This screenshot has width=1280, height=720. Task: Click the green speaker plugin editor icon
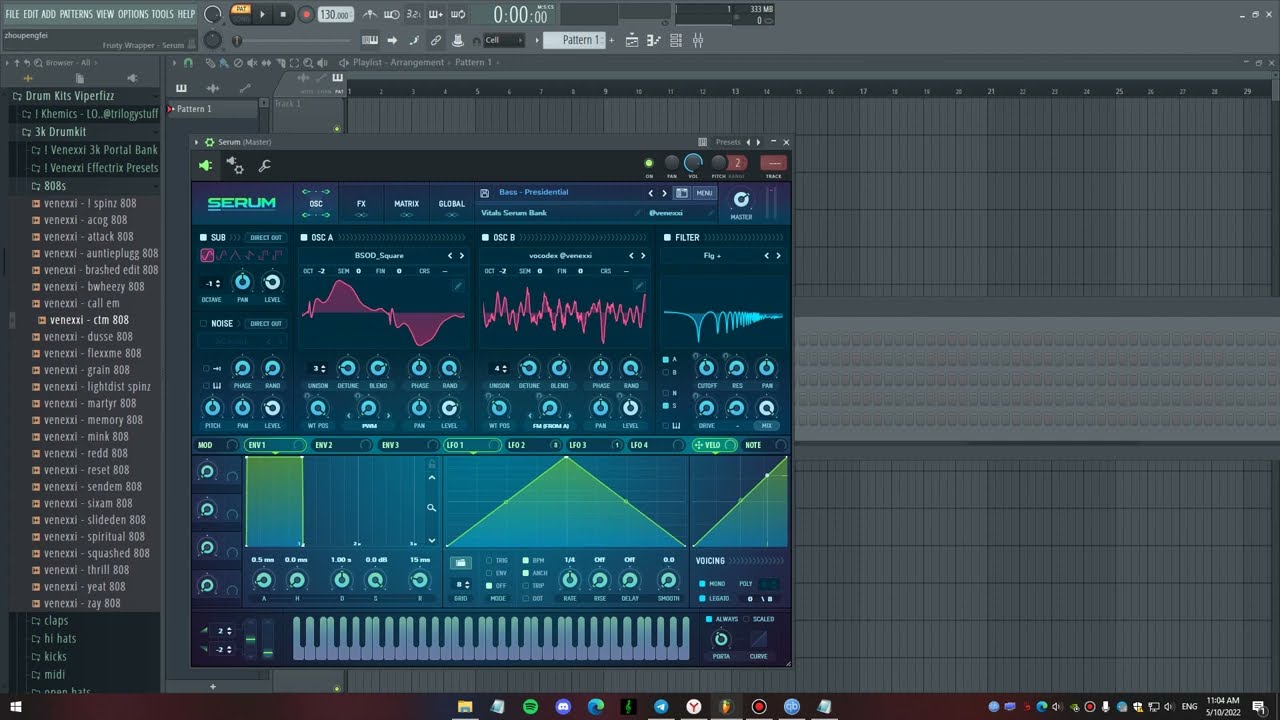coord(205,165)
